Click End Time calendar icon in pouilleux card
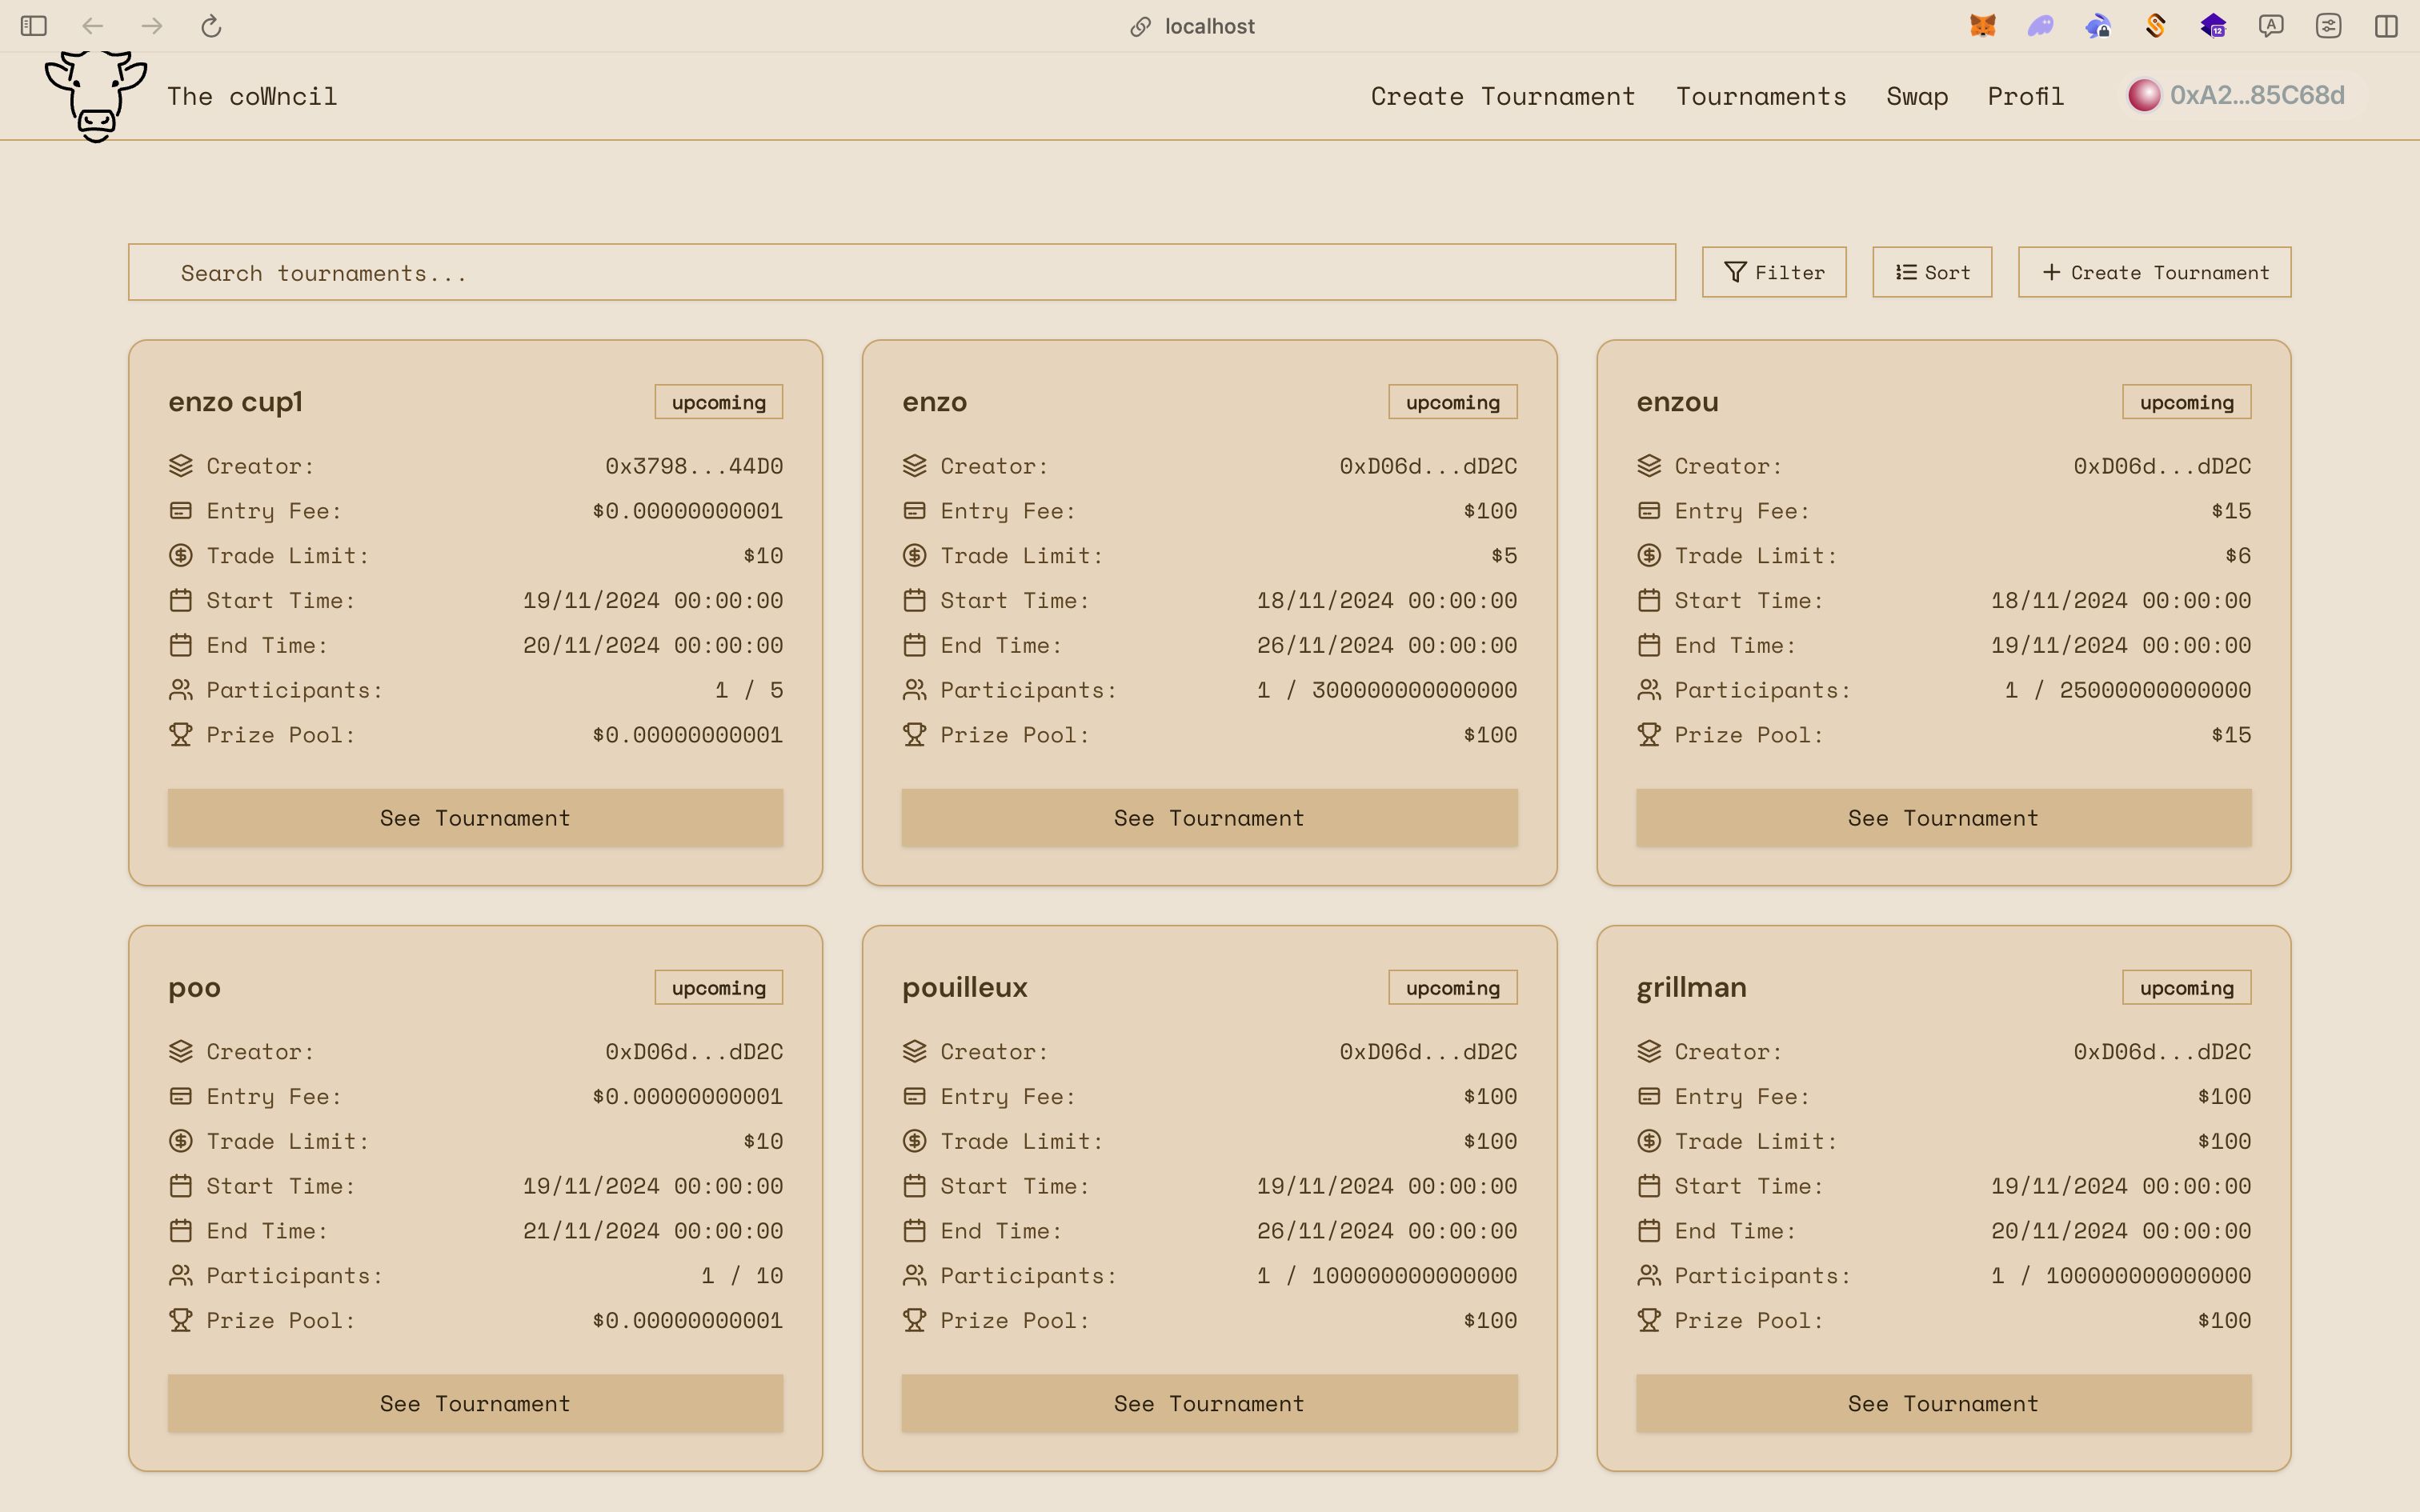The height and width of the screenshot is (1512, 2420). coord(914,1231)
